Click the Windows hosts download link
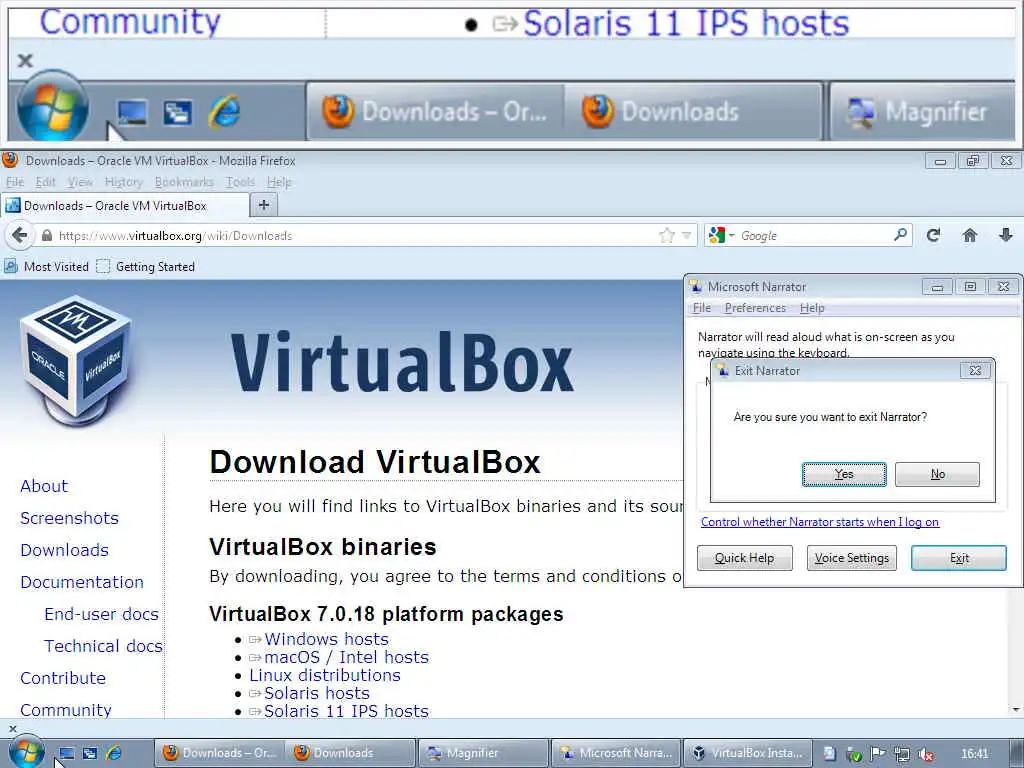The width and height of the screenshot is (1024, 768). click(326, 639)
